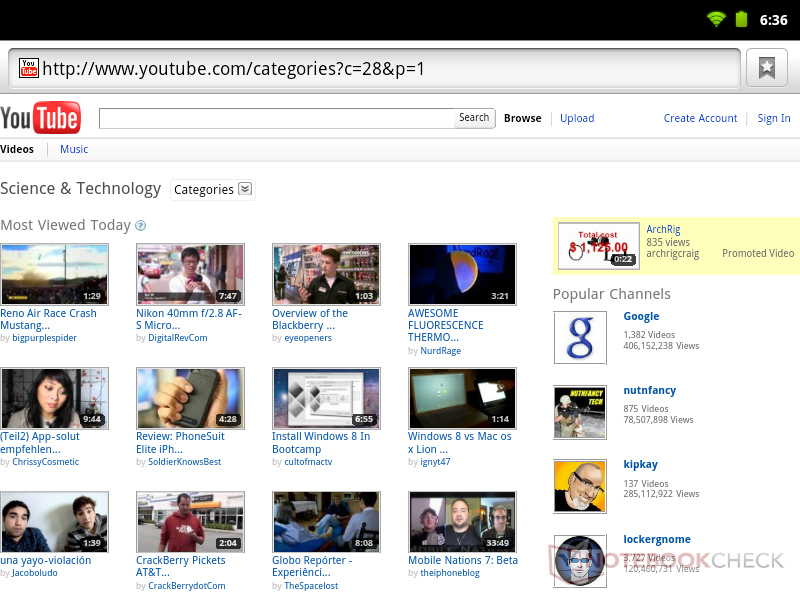The width and height of the screenshot is (800, 600).
Task: Click AWESOME FLUORESCENCE THERMO title
Action: click(445, 325)
